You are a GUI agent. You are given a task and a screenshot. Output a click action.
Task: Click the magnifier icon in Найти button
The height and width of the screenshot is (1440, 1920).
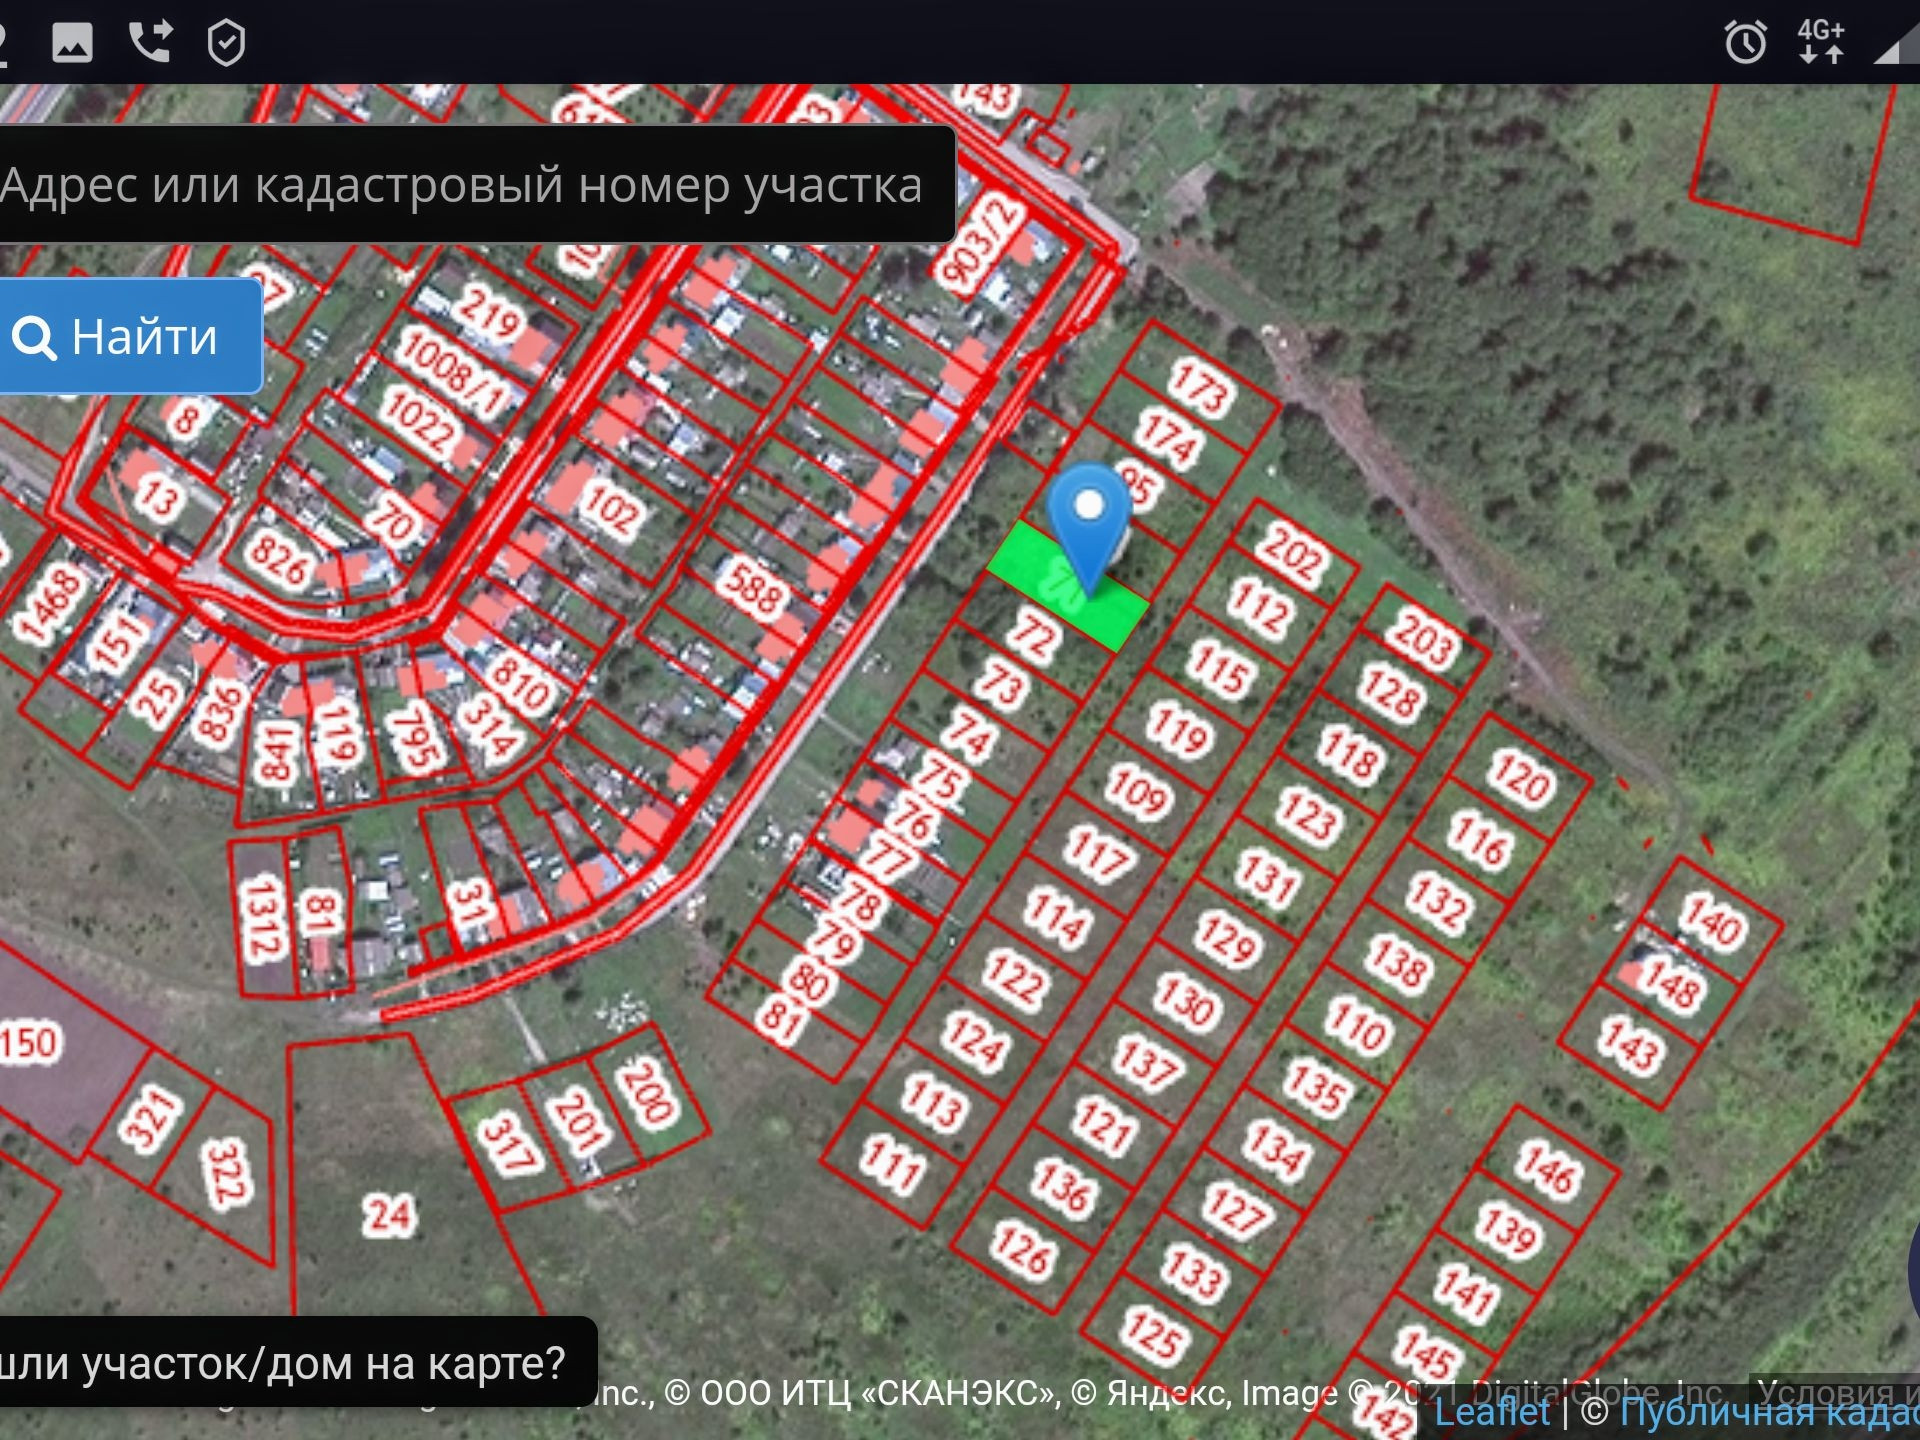point(34,338)
